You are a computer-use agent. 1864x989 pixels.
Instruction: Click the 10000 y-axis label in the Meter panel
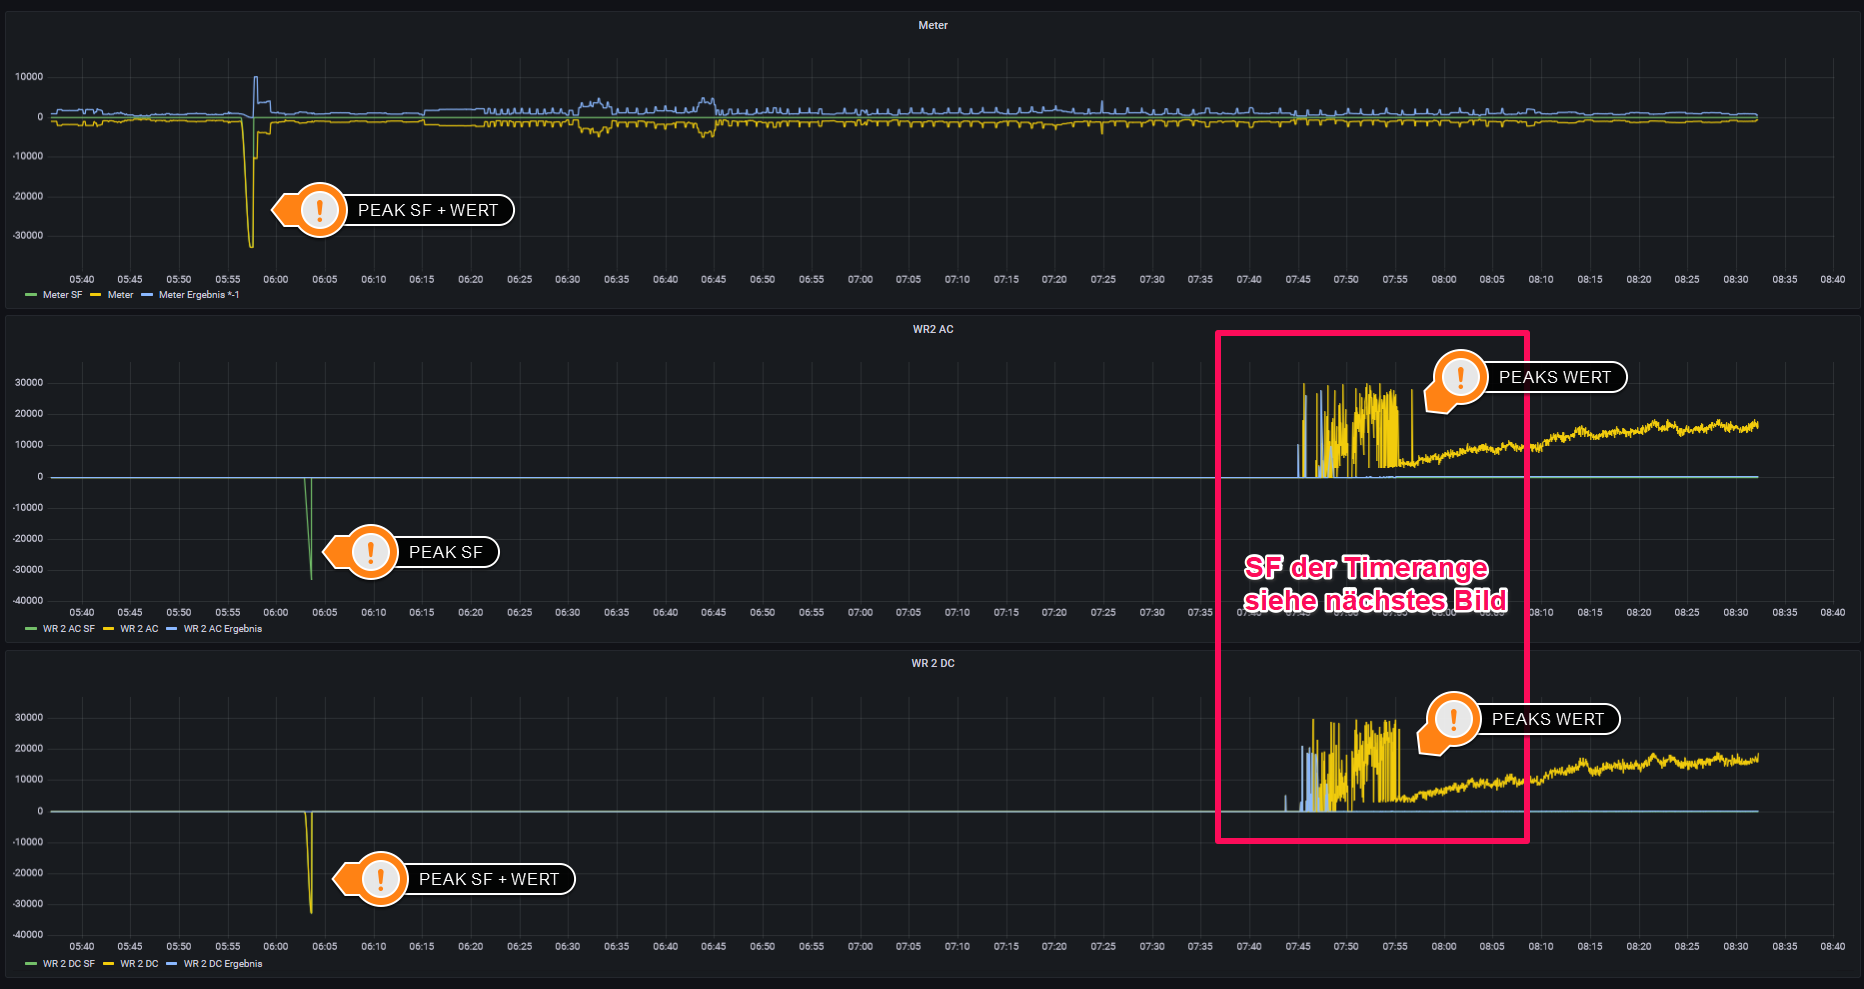pos(29,77)
